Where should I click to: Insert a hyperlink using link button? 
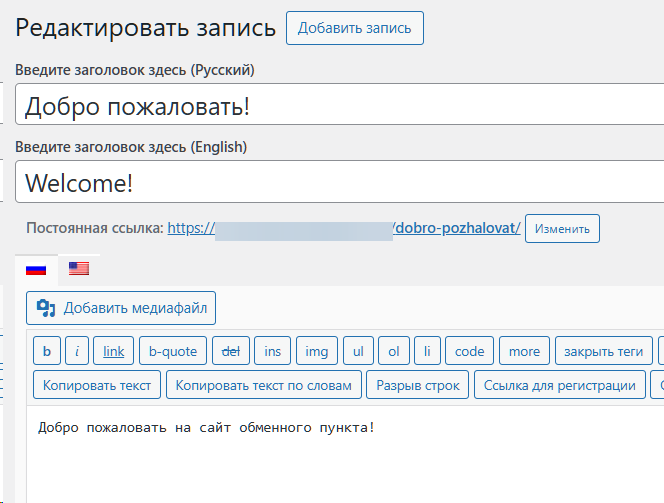(x=114, y=351)
